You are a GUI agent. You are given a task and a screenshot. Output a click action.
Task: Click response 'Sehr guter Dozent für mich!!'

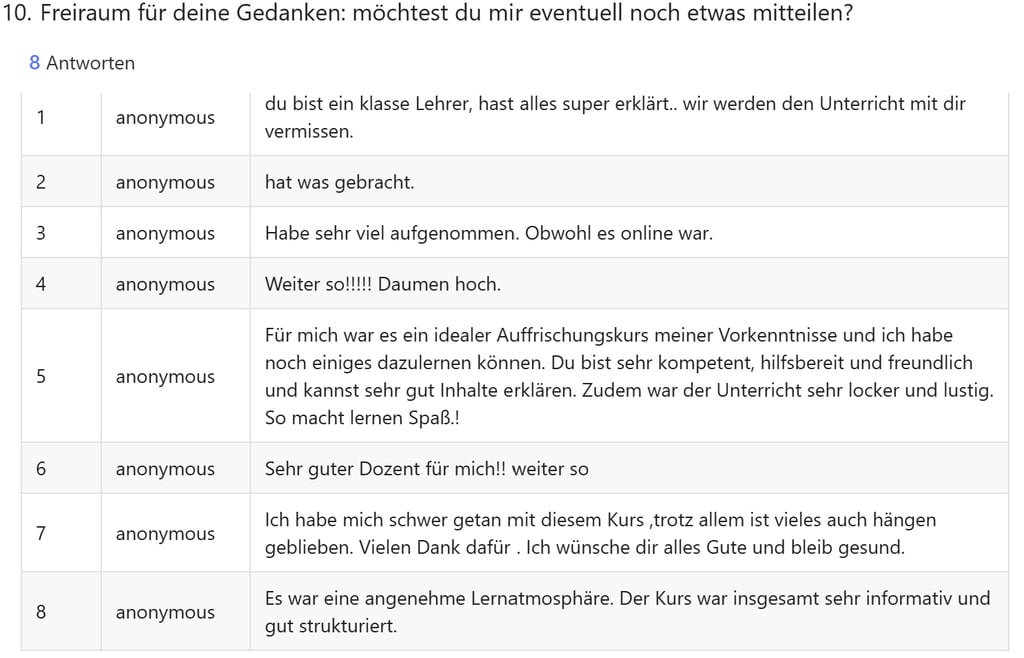[x=426, y=469]
